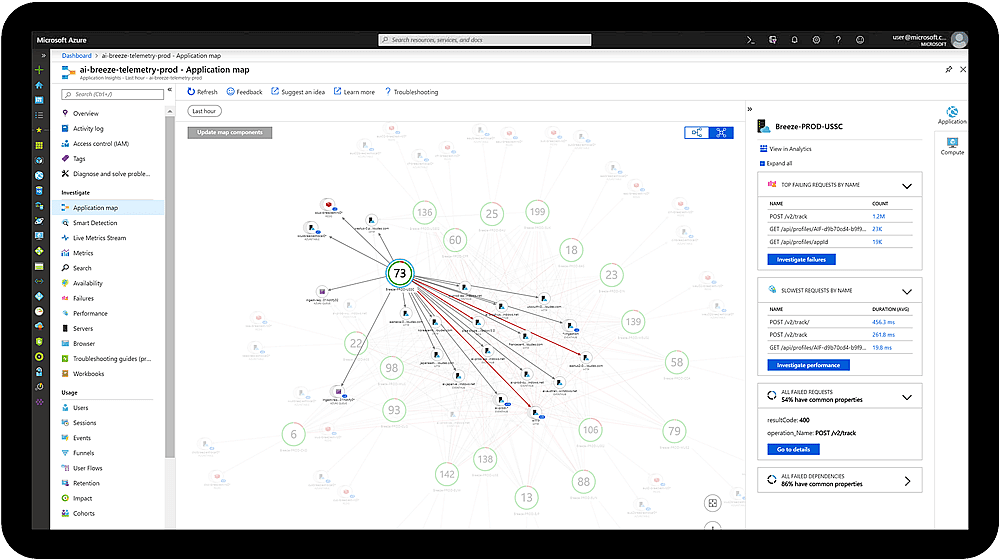Open the notifications bell
Viewport: 1000px width, 560px height.
click(795, 40)
